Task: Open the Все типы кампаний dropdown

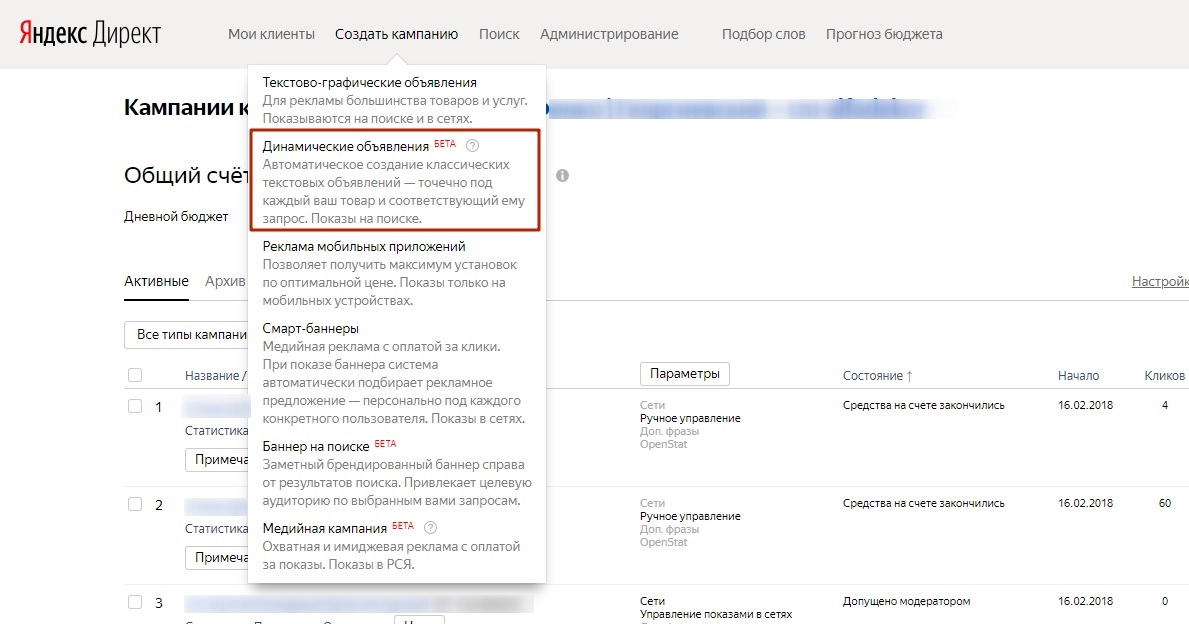Action: [187, 334]
